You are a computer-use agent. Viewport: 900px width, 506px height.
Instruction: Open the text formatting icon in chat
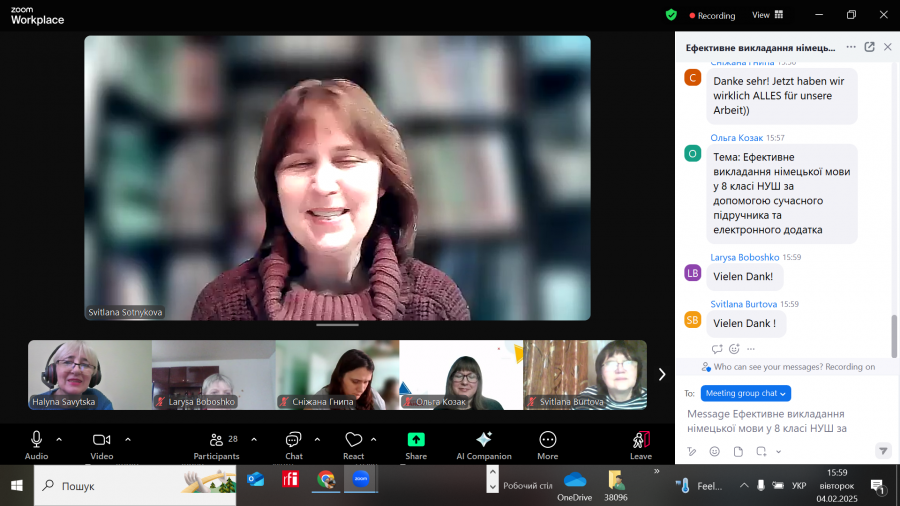click(x=692, y=451)
